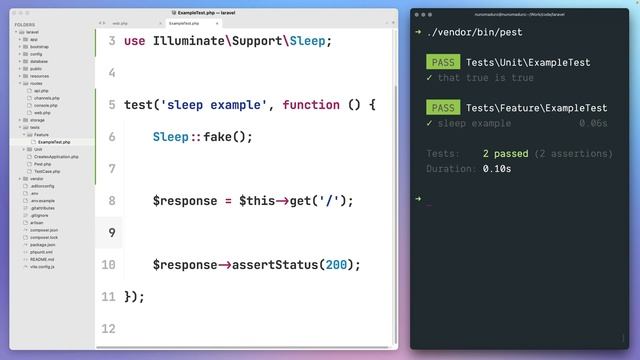The image size is (640, 360).
Task: Switch to the web.php editor tab
Action: coord(120,23)
